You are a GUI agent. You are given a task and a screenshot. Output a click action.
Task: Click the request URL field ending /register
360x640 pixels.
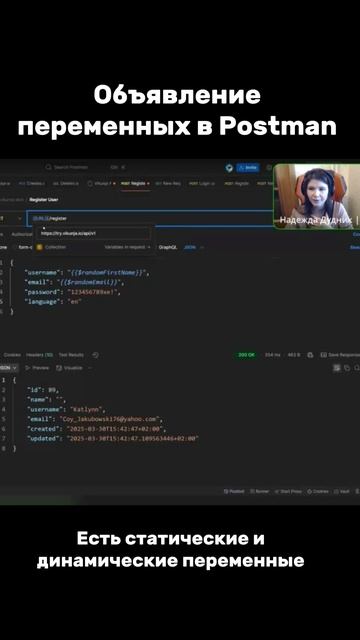coord(149,218)
